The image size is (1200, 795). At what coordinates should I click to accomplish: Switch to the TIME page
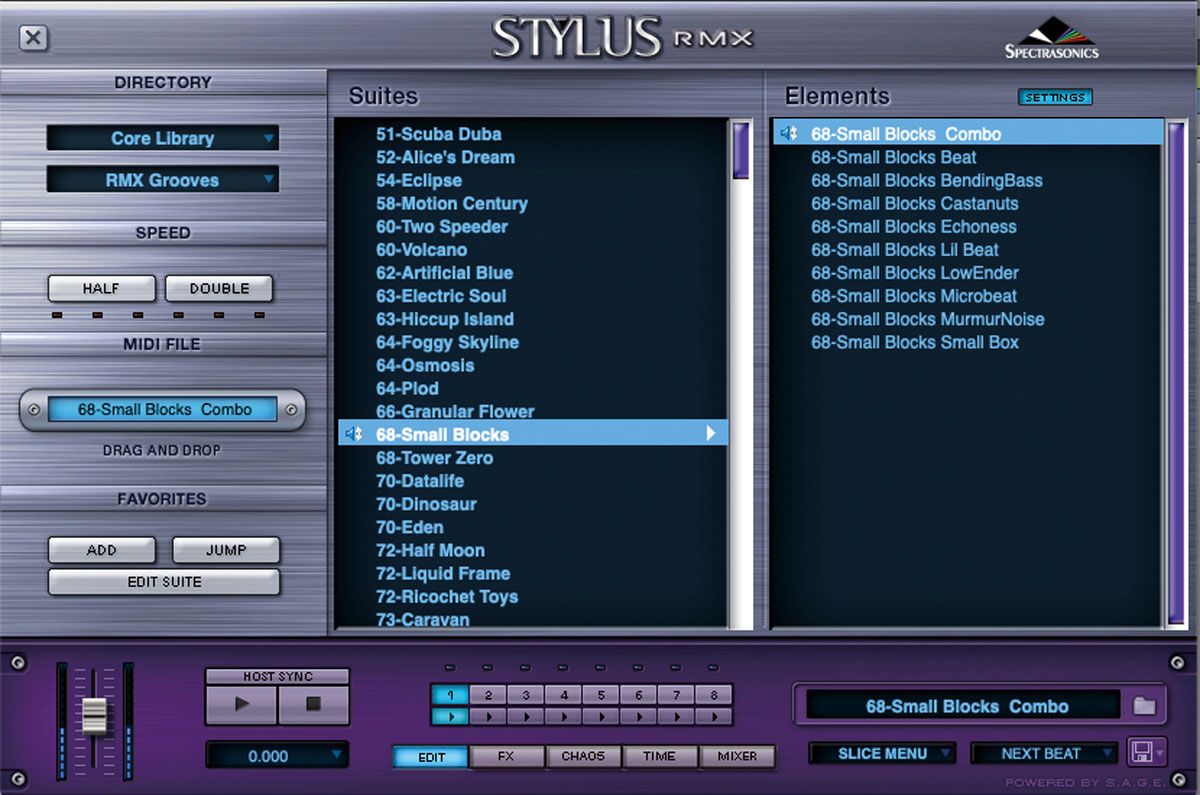point(659,757)
